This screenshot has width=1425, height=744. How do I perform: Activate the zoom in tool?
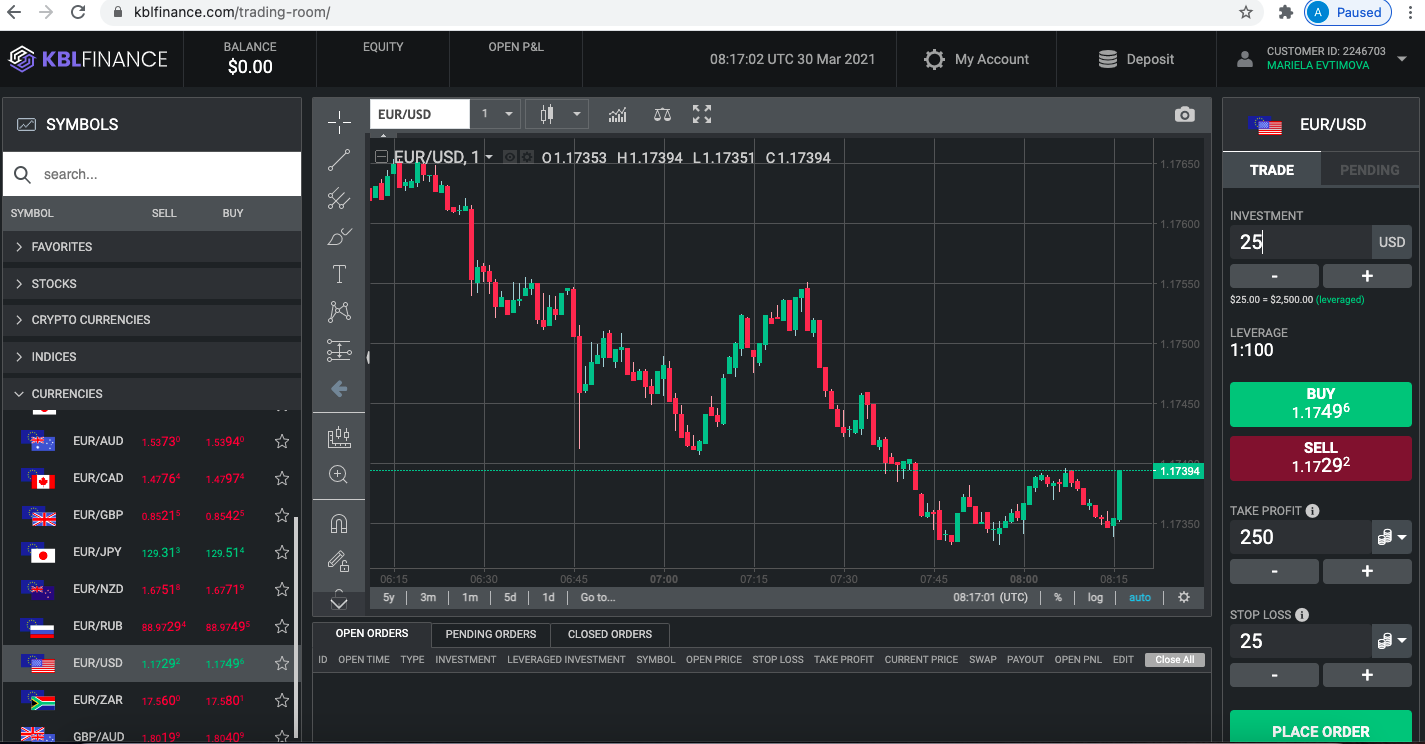[x=339, y=475]
